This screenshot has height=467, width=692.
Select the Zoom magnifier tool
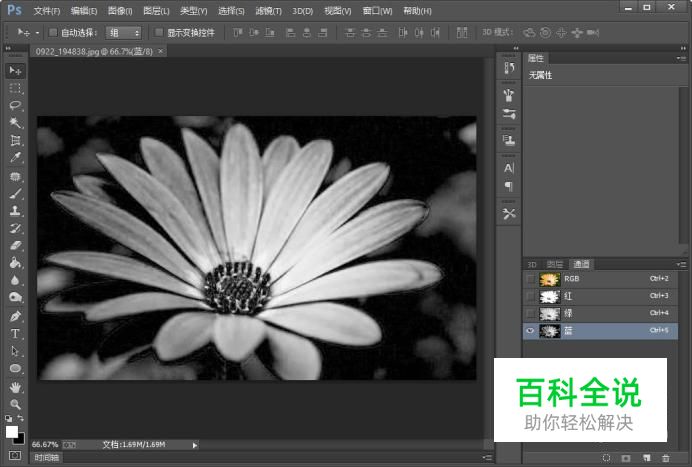15,403
